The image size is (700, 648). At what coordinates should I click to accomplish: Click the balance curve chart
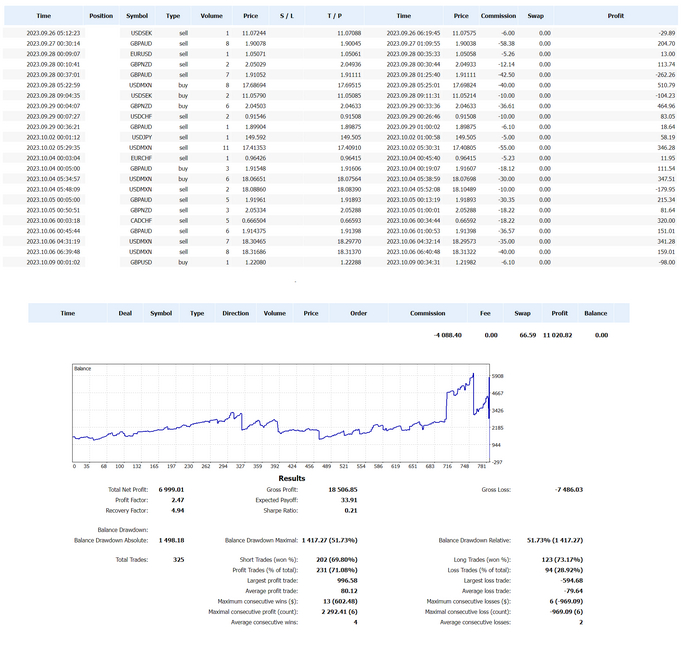281,413
